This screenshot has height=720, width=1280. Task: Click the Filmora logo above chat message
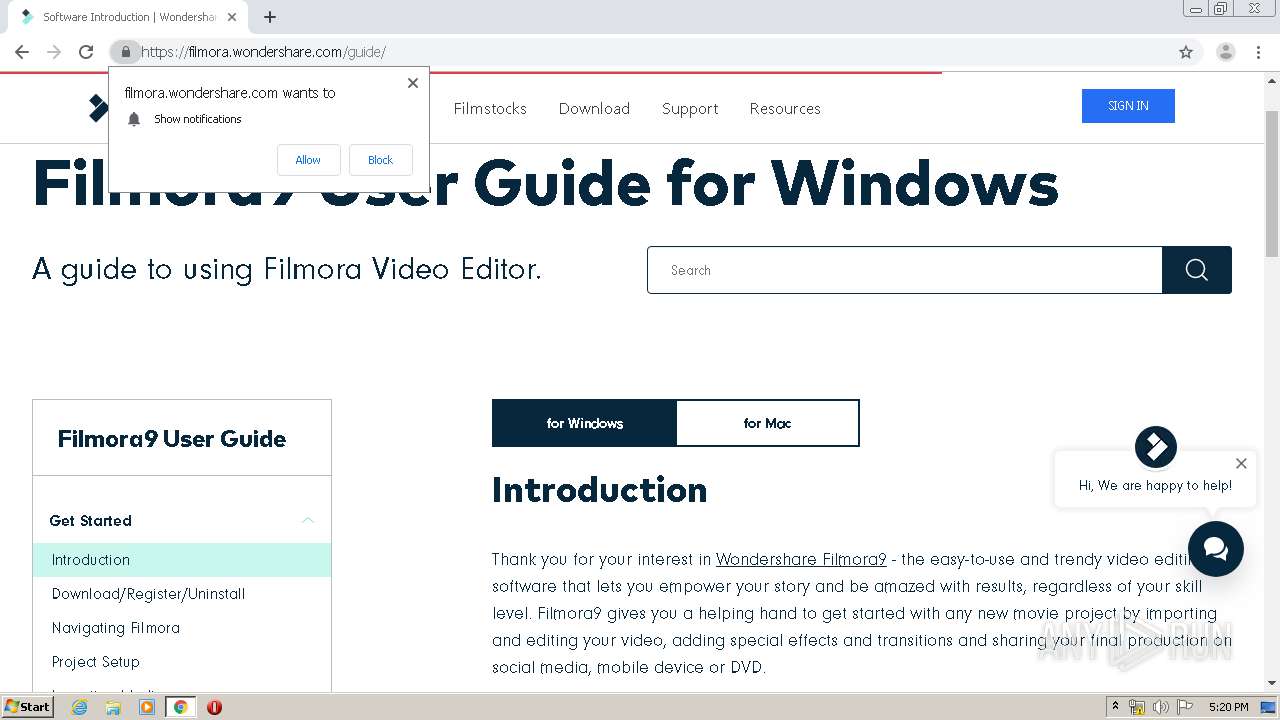pyautogui.click(x=1156, y=447)
